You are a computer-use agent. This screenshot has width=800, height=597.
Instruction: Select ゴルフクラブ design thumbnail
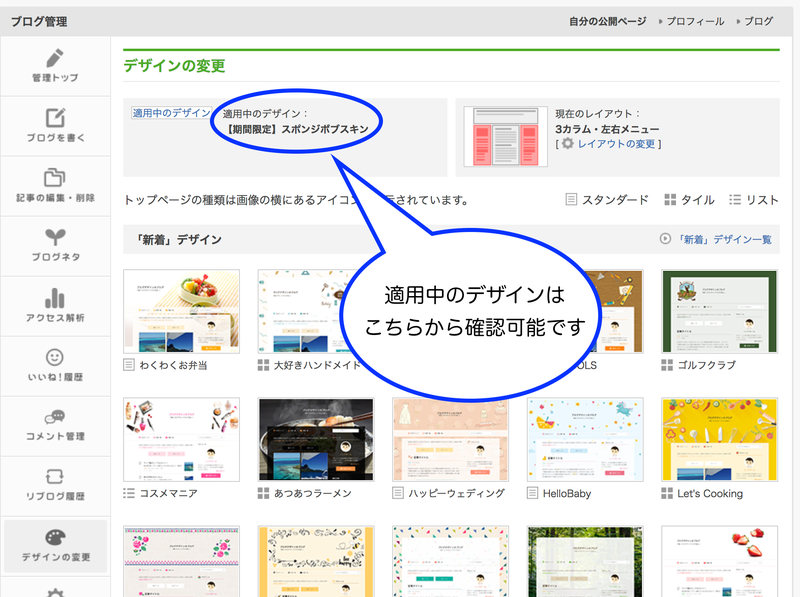[x=719, y=311]
